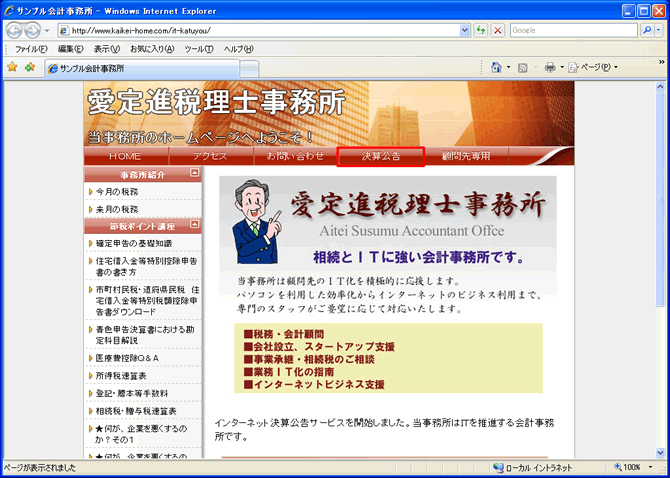Click the Add to Favorites icon
The height and width of the screenshot is (478, 670).
tap(30, 67)
